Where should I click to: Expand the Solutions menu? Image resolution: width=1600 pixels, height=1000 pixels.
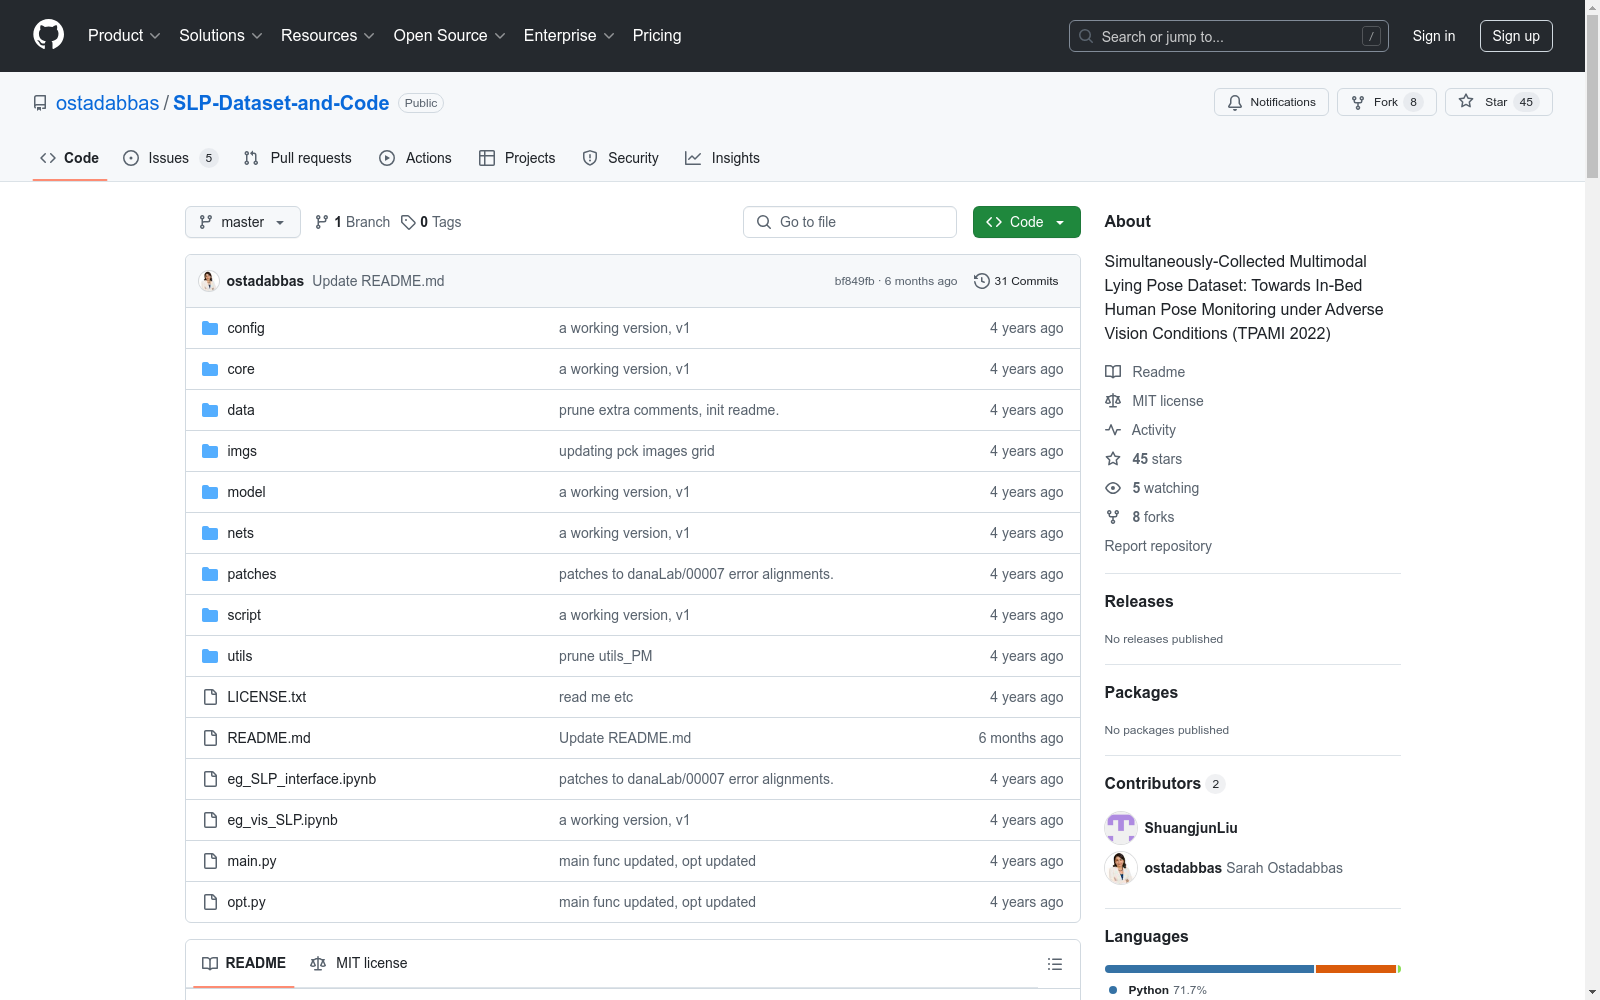tap(221, 36)
